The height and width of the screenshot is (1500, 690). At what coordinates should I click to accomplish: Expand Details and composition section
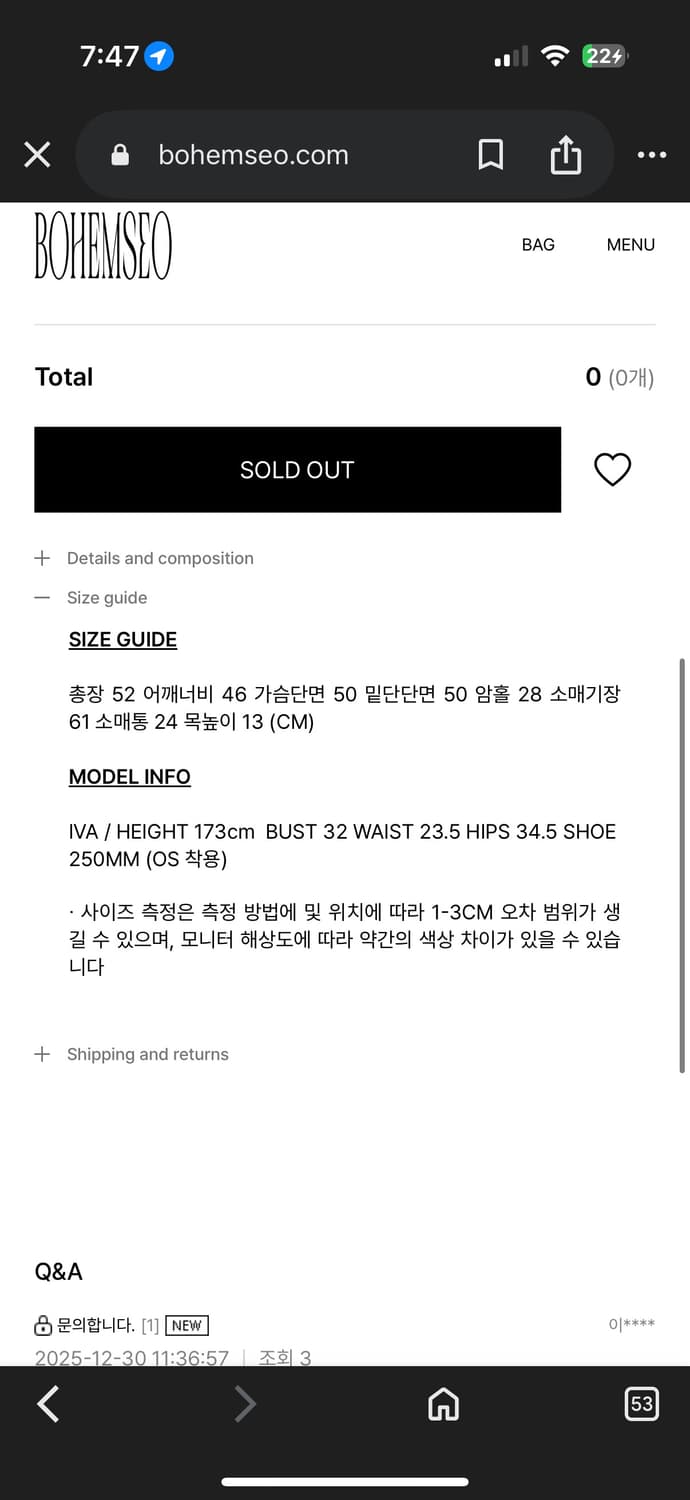[160, 558]
